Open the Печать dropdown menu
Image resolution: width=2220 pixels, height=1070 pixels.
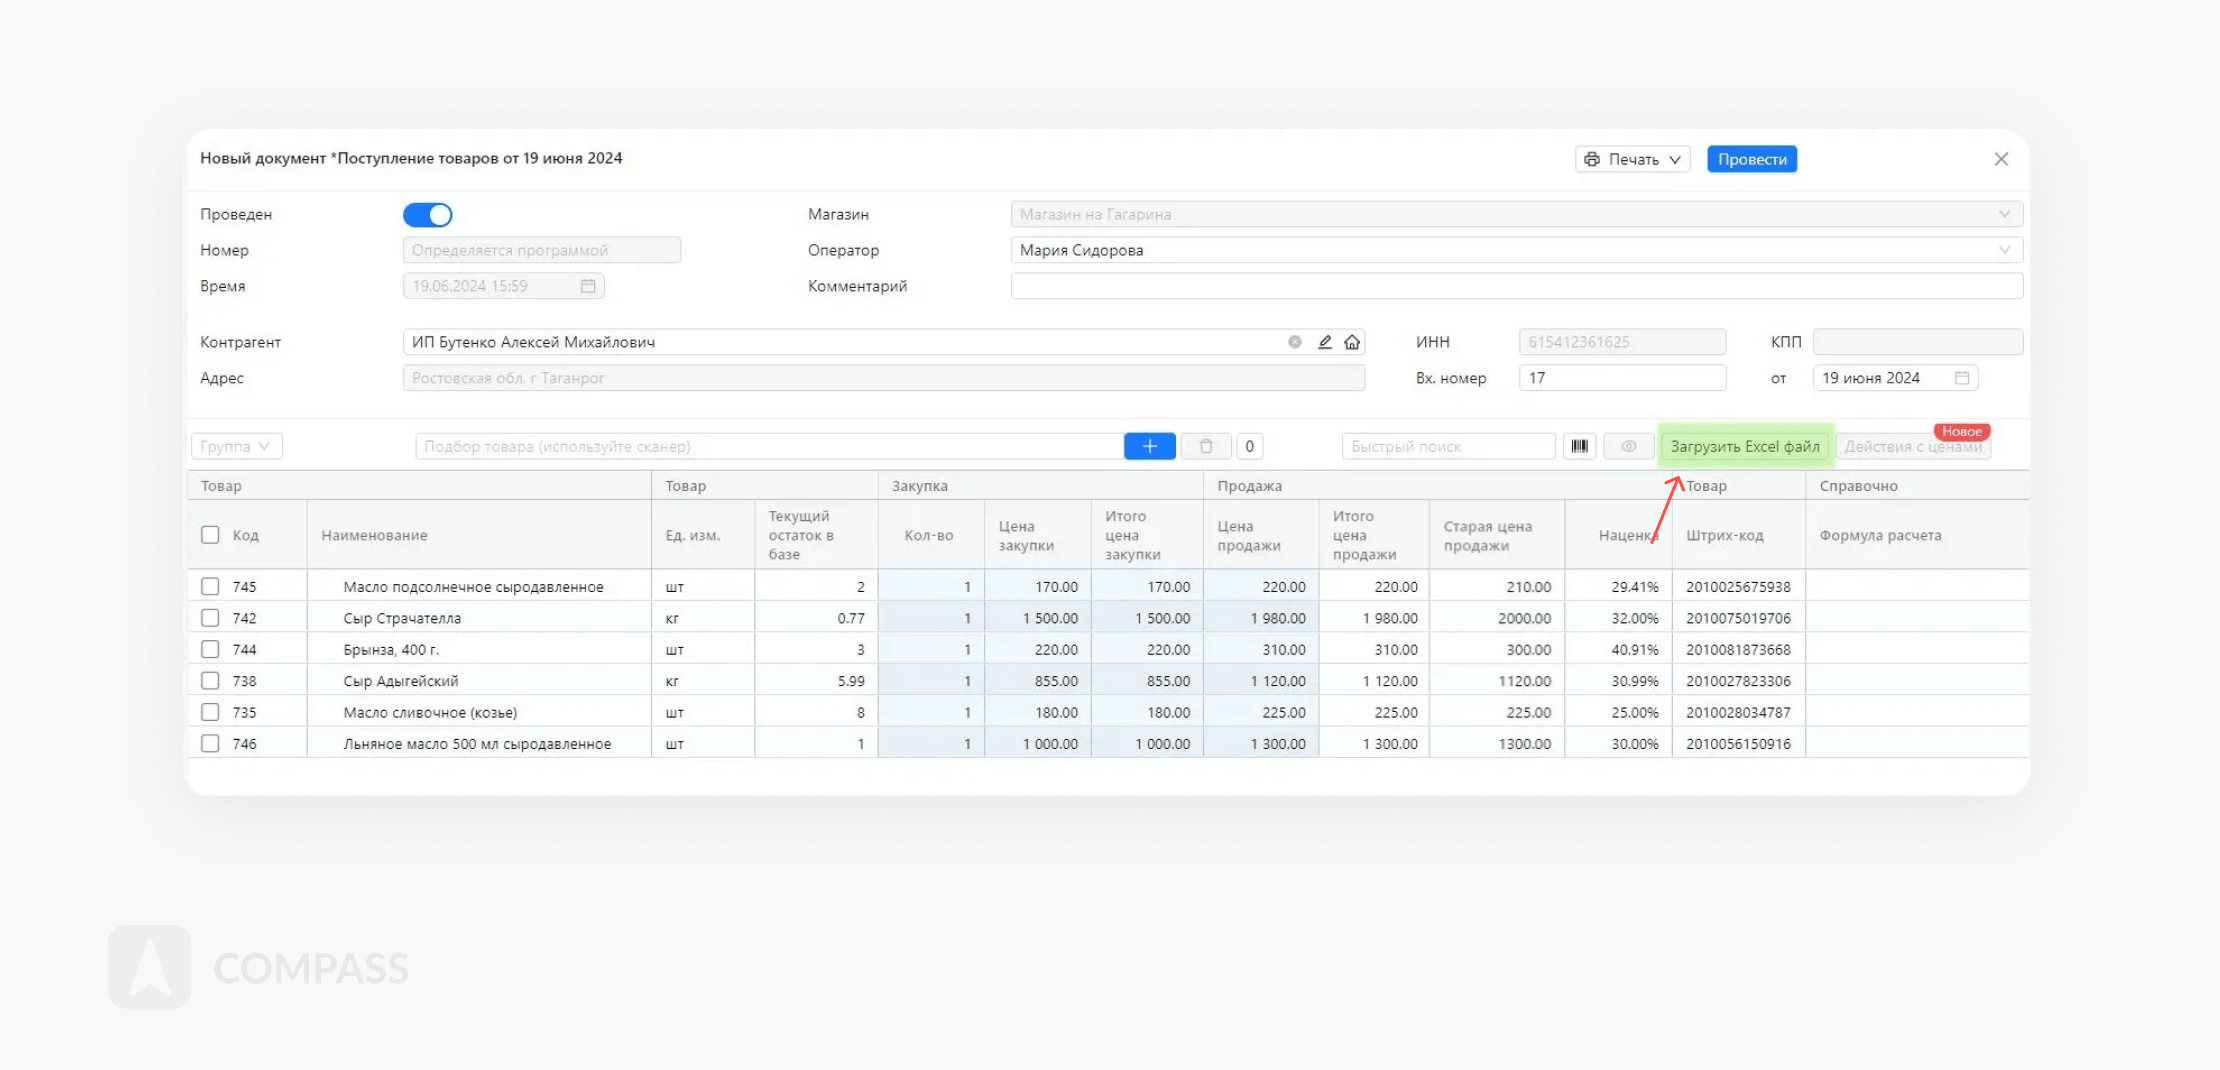pyautogui.click(x=1632, y=159)
